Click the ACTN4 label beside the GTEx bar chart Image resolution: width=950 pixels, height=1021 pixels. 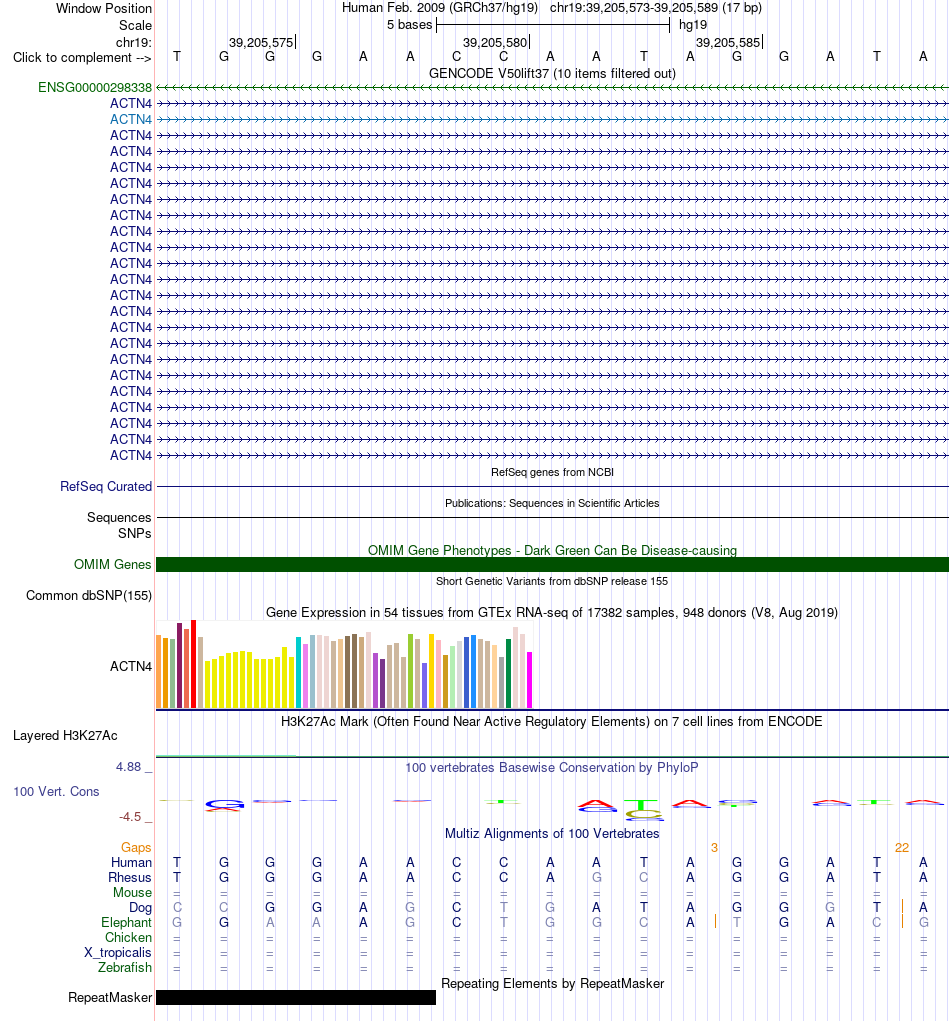pos(130,666)
